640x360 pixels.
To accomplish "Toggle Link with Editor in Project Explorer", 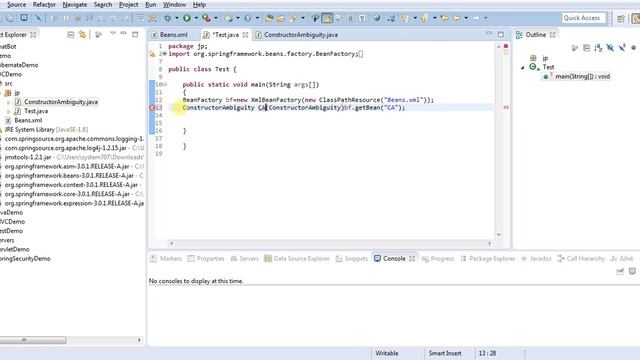I will coord(82,35).
